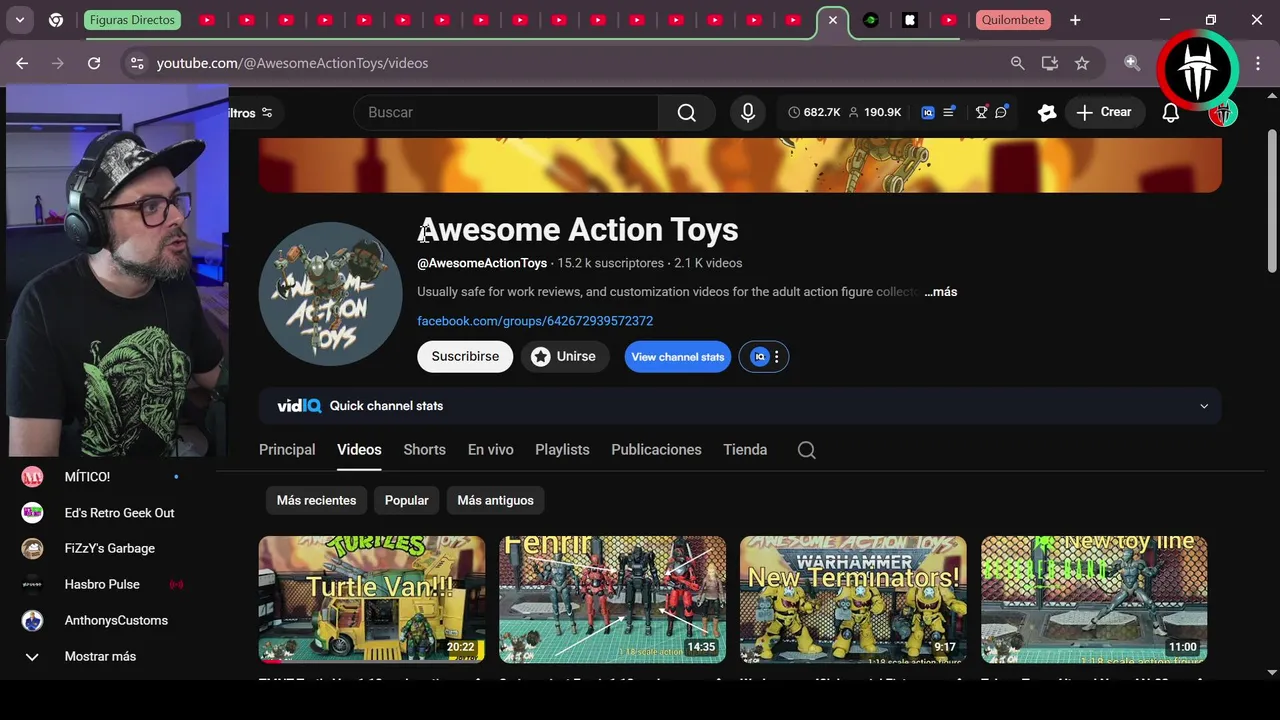The height and width of the screenshot is (720, 1280).
Task: Open the channel's Facebook group link
Action: click(x=535, y=321)
